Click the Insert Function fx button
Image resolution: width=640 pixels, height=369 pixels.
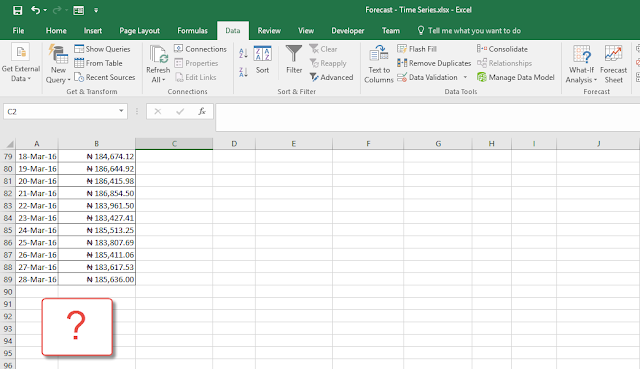(202, 111)
